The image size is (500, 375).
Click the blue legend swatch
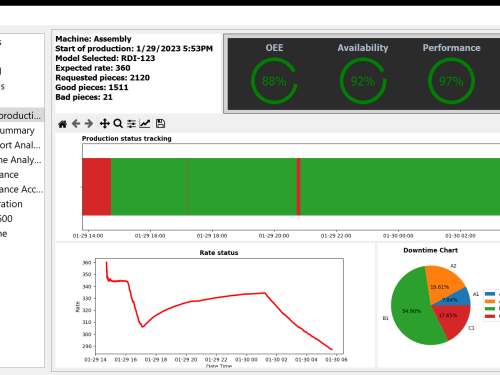coord(490,294)
